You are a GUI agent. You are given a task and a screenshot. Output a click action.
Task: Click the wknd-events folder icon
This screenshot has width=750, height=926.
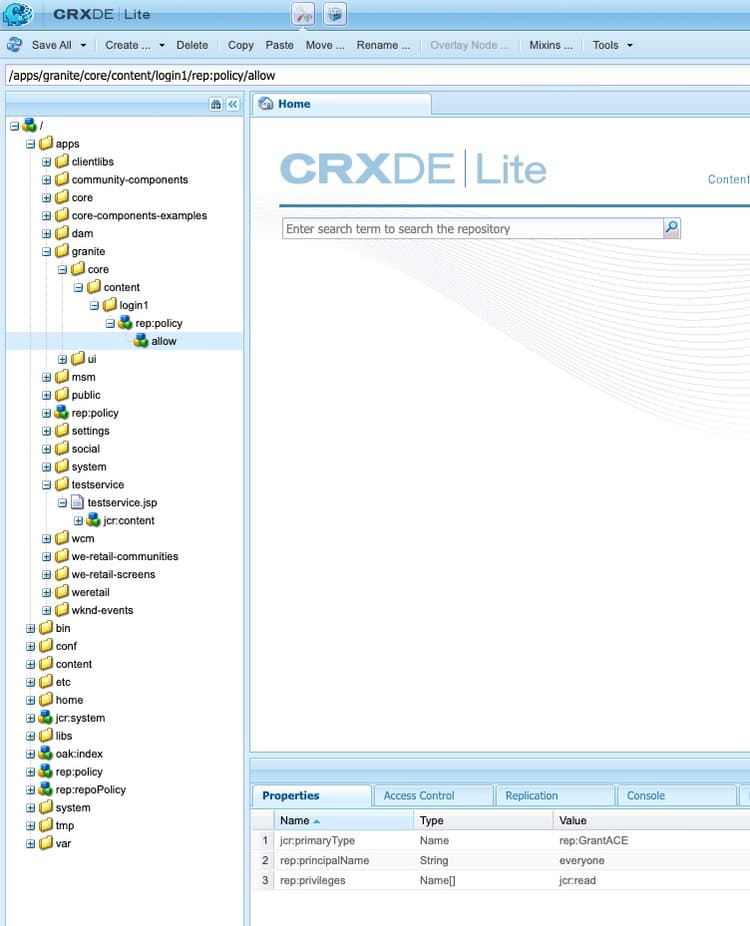coord(61,610)
